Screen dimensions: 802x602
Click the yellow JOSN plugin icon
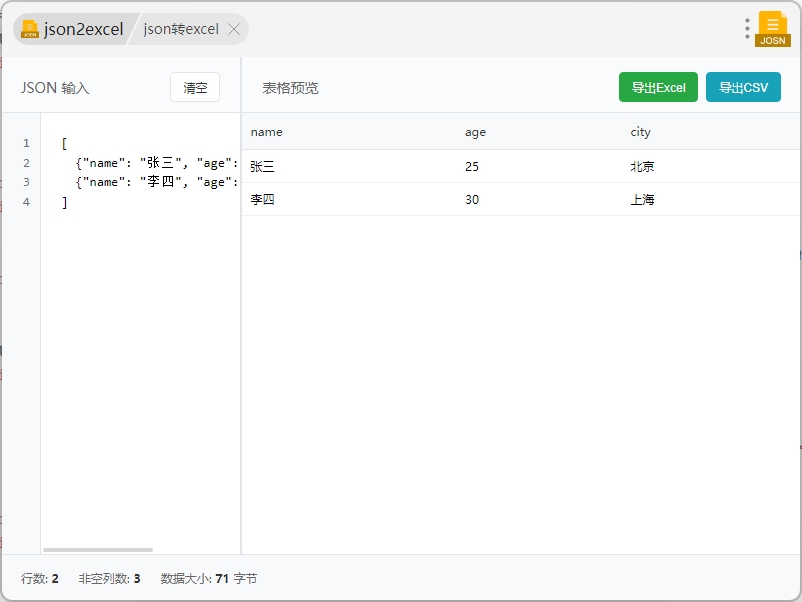772,28
